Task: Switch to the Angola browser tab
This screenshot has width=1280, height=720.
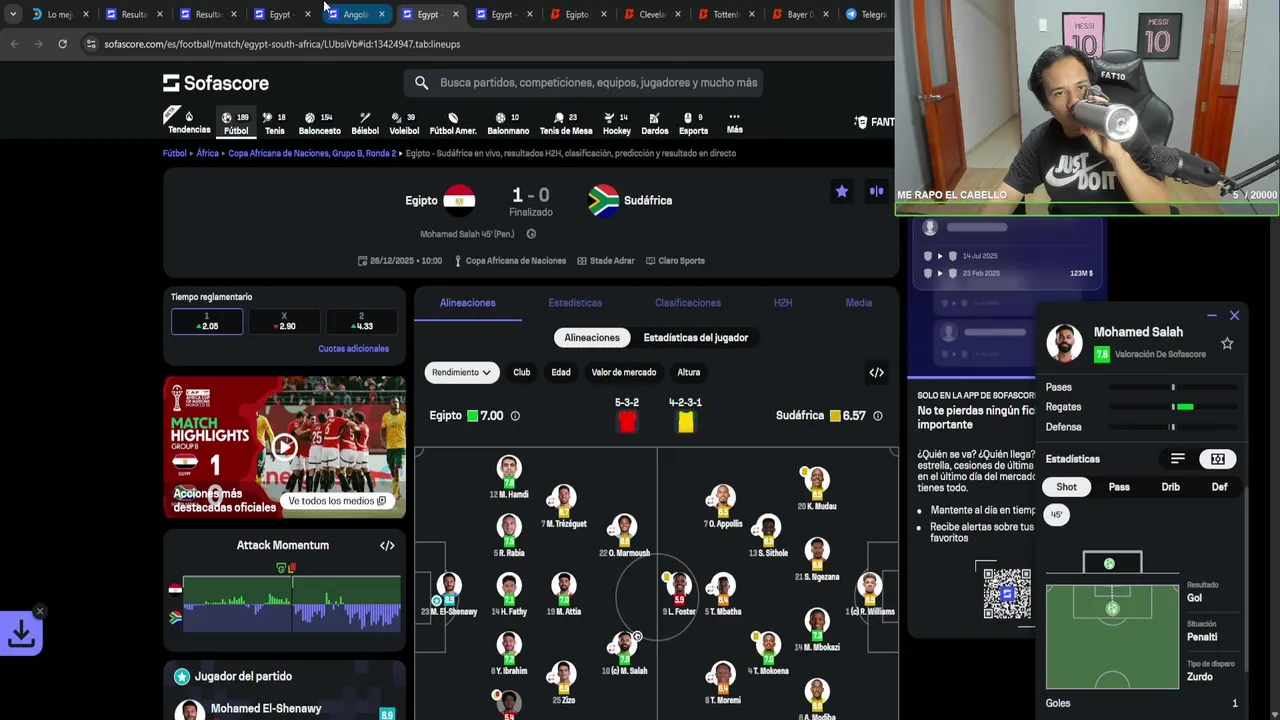Action: pos(355,14)
